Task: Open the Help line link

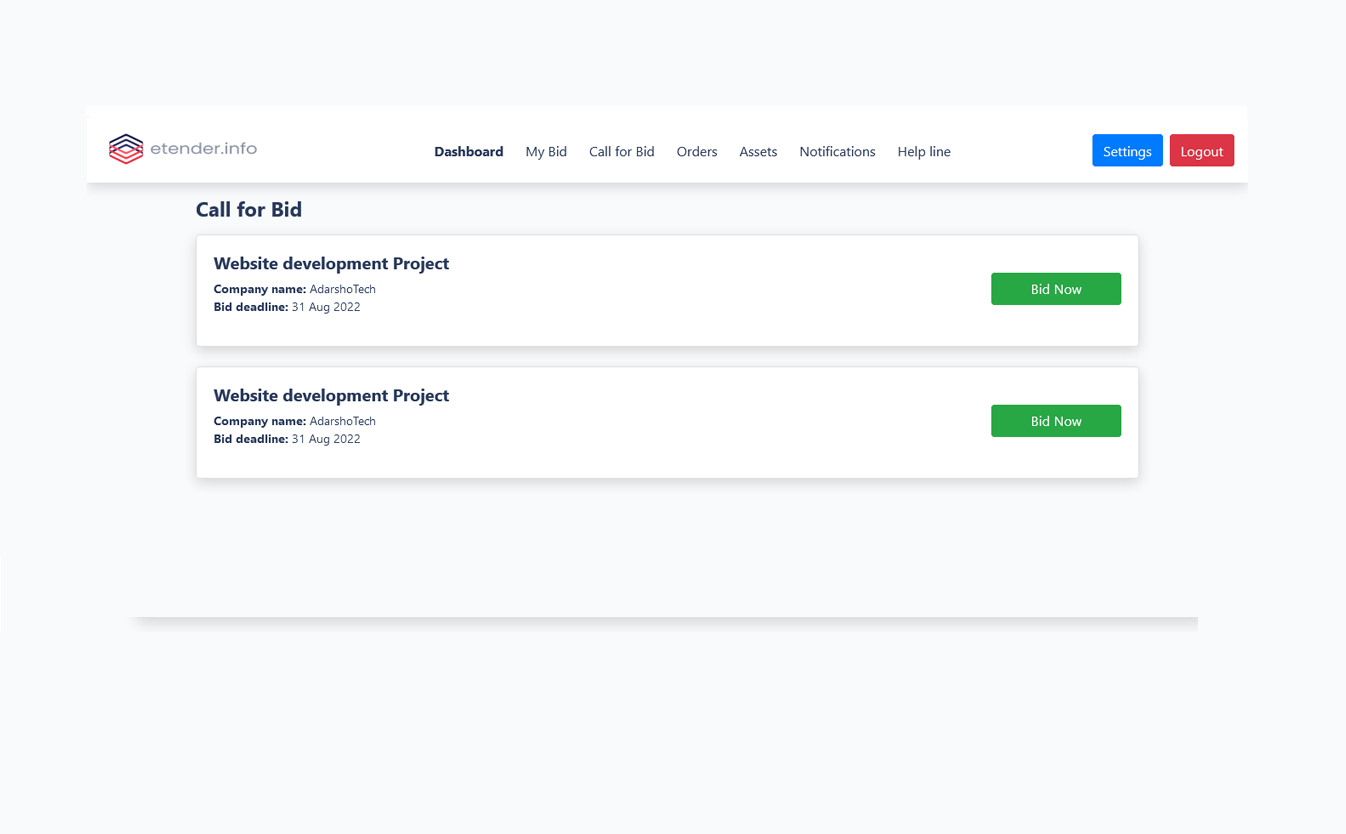Action: point(924,152)
